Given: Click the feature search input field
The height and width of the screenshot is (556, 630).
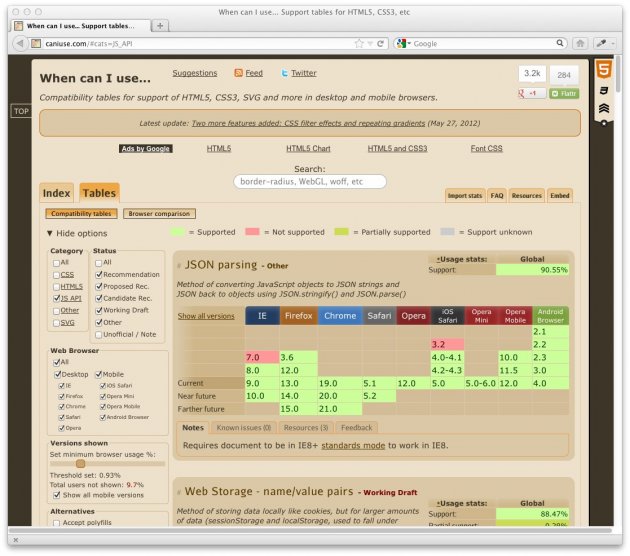Looking at the screenshot, I should point(310,182).
